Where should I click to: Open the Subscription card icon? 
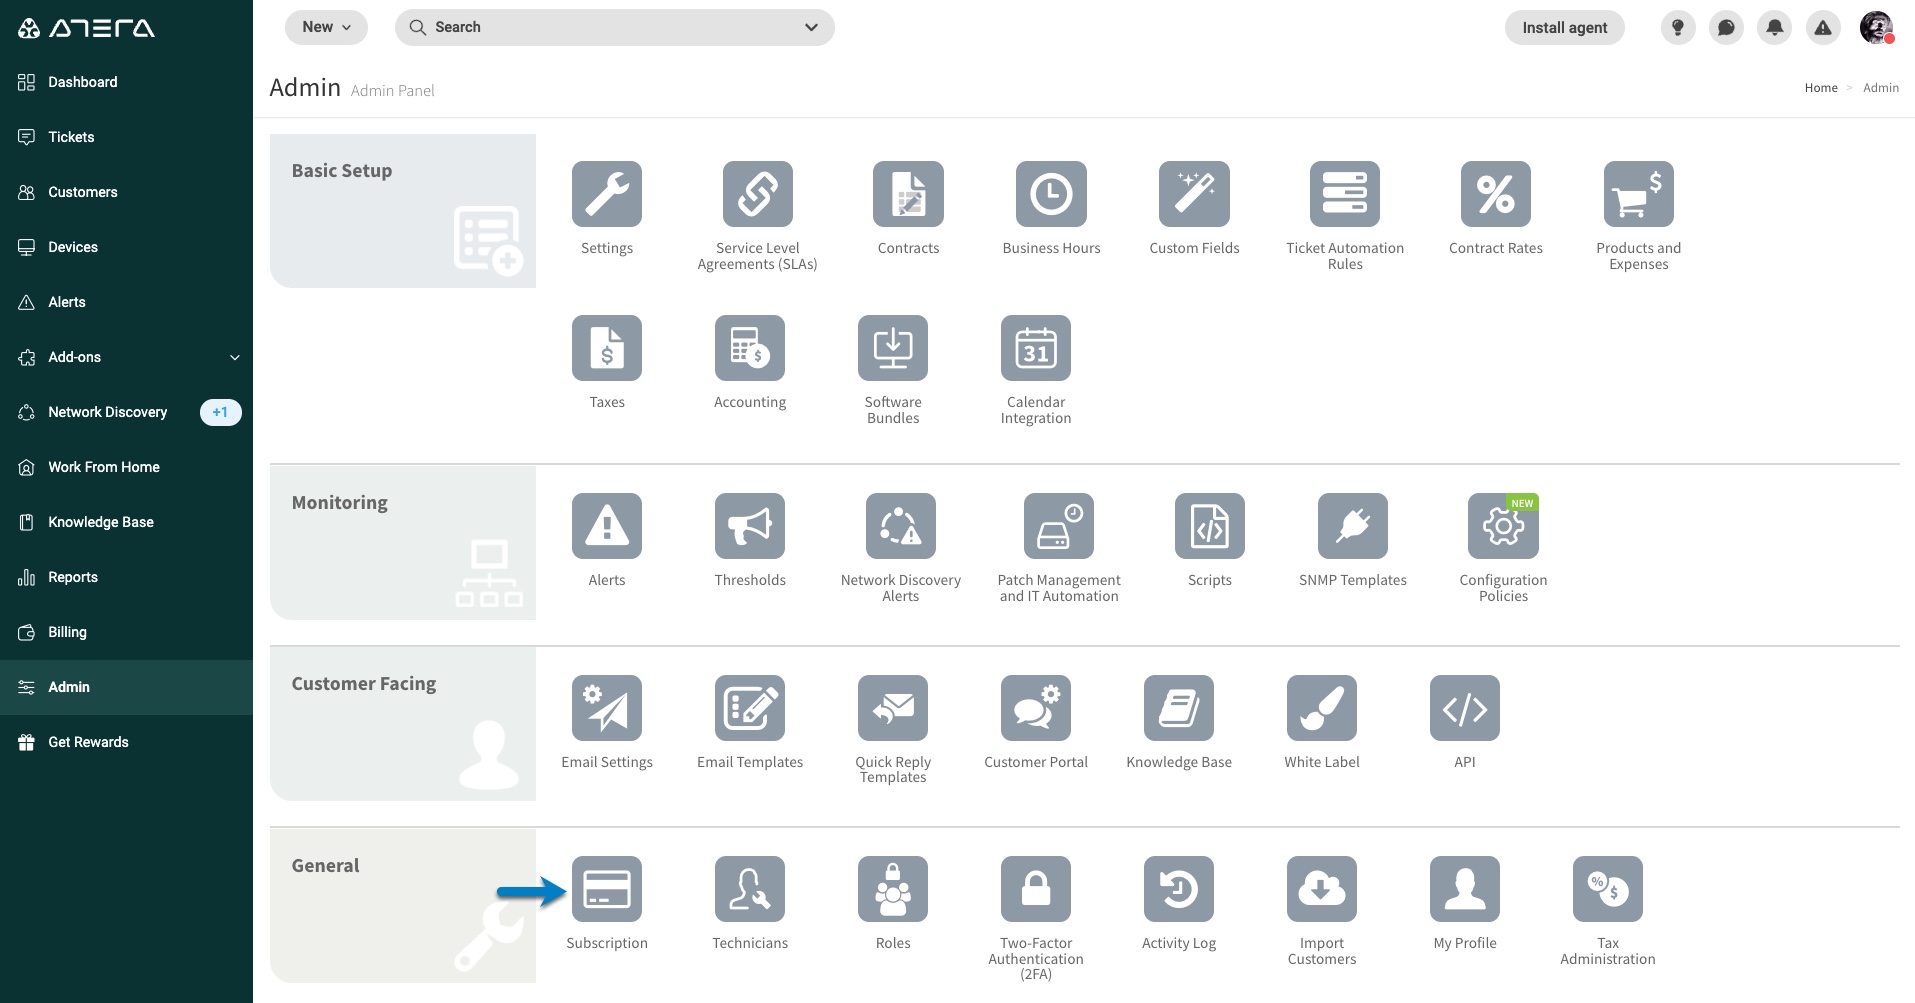pos(607,889)
